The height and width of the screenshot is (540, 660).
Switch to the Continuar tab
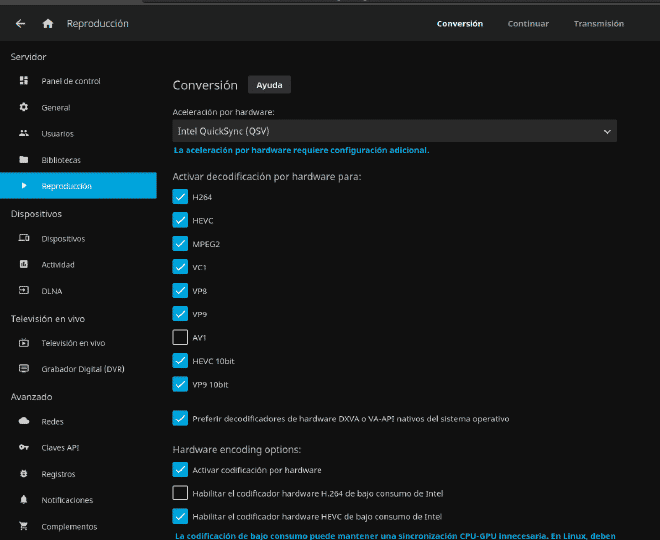click(528, 24)
